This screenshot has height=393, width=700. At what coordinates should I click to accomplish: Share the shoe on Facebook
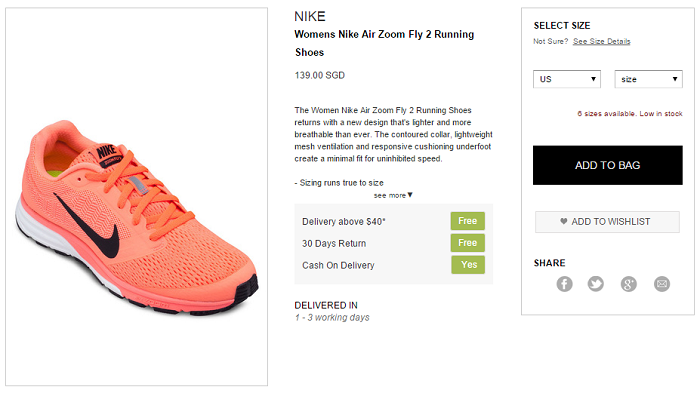click(564, 284)
